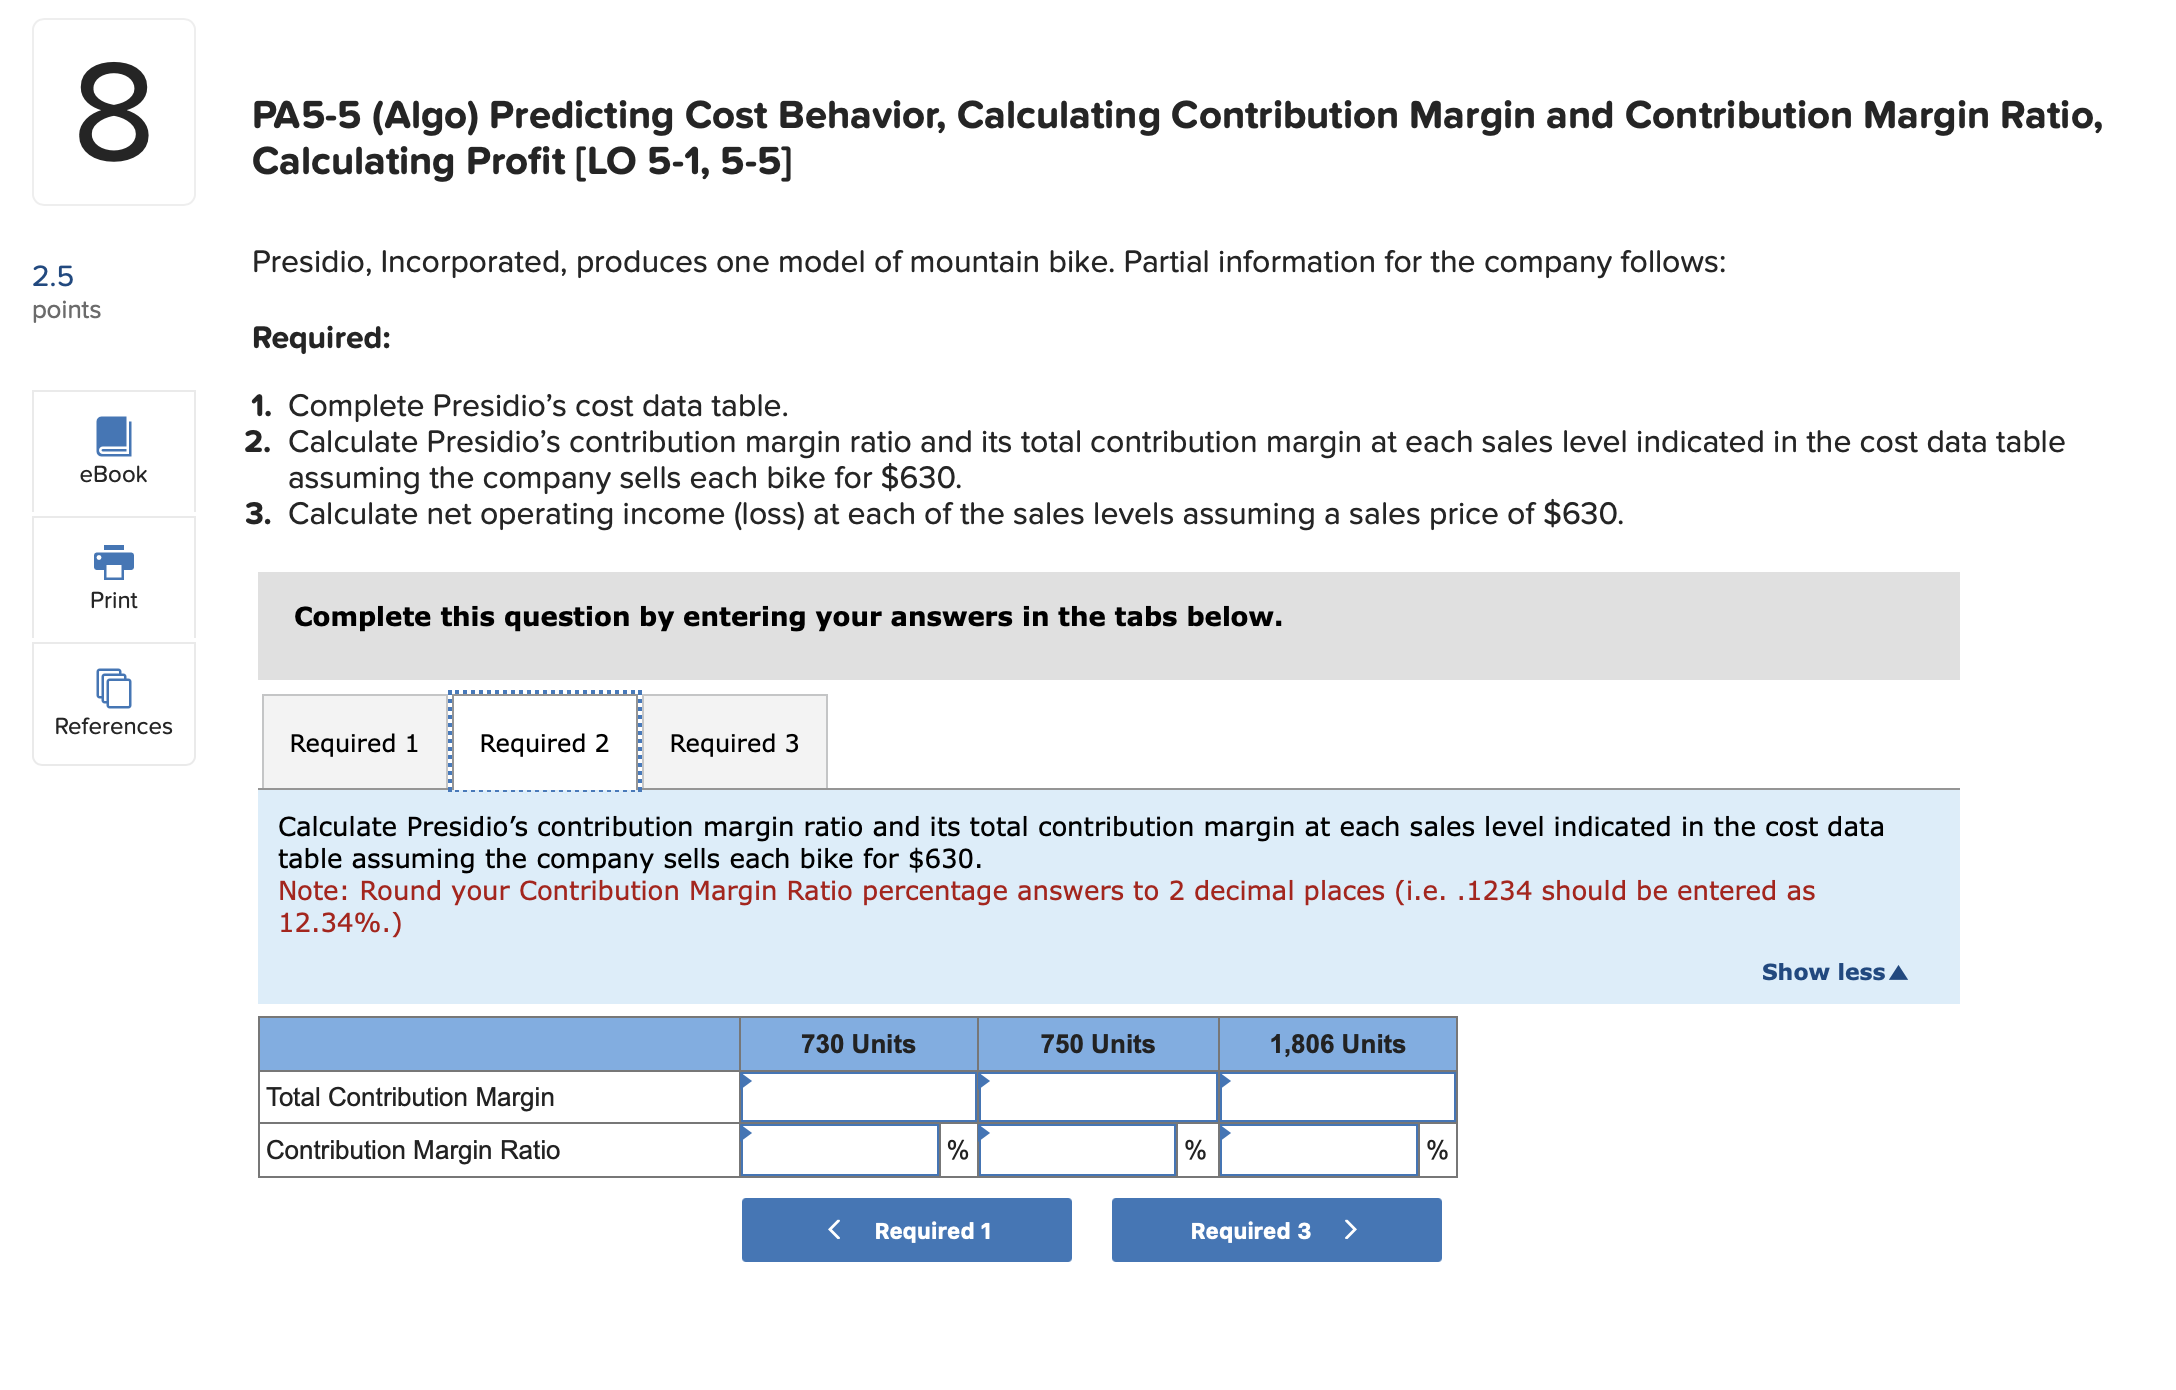
Task: Open the References panel
Action: [x=113, y=703]
